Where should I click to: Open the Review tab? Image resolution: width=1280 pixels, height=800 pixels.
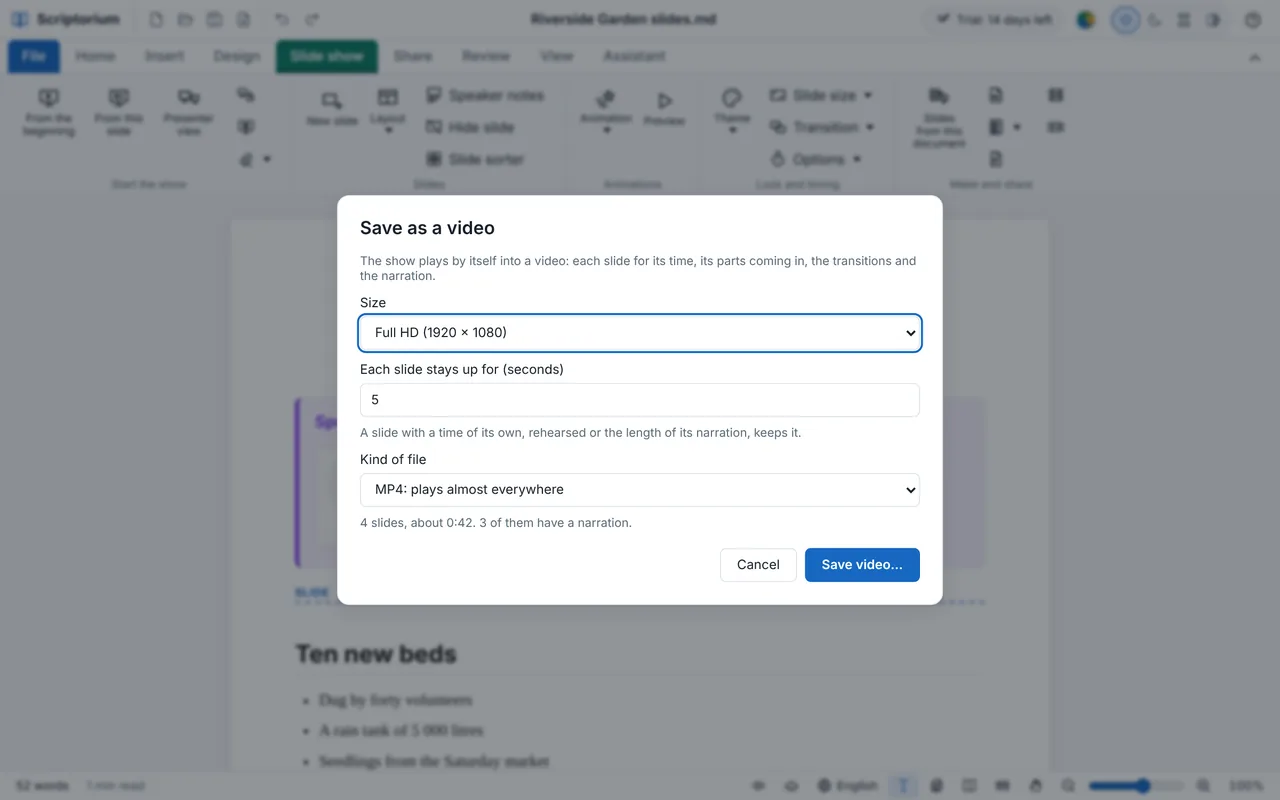pos(486,56)
